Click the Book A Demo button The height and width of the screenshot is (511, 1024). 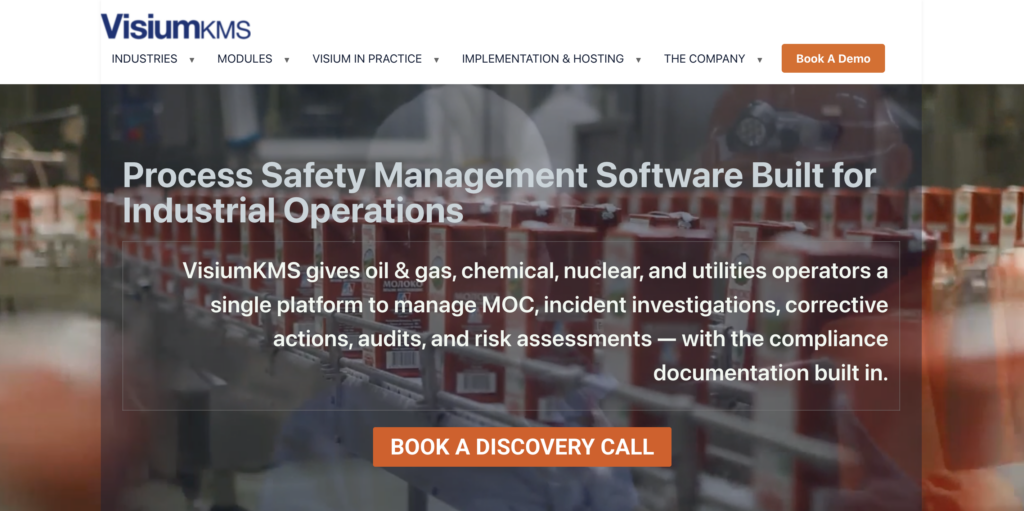[x=833, y=58]
